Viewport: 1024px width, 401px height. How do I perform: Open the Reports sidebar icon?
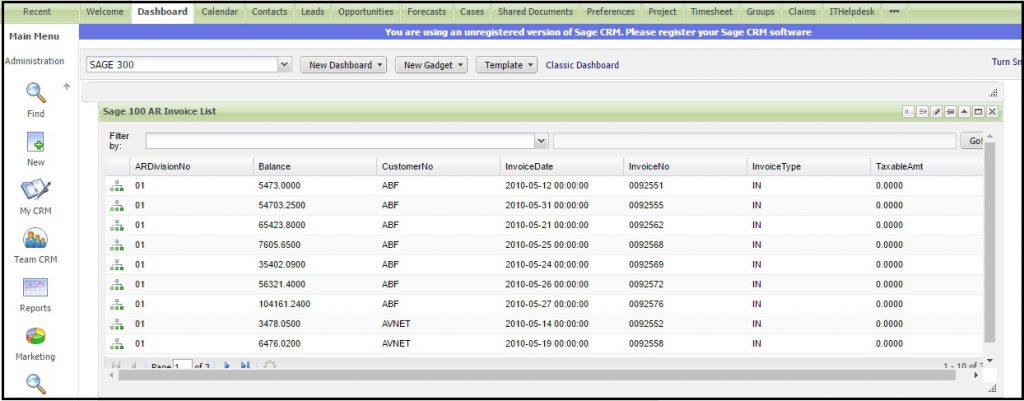pos(36,287)
